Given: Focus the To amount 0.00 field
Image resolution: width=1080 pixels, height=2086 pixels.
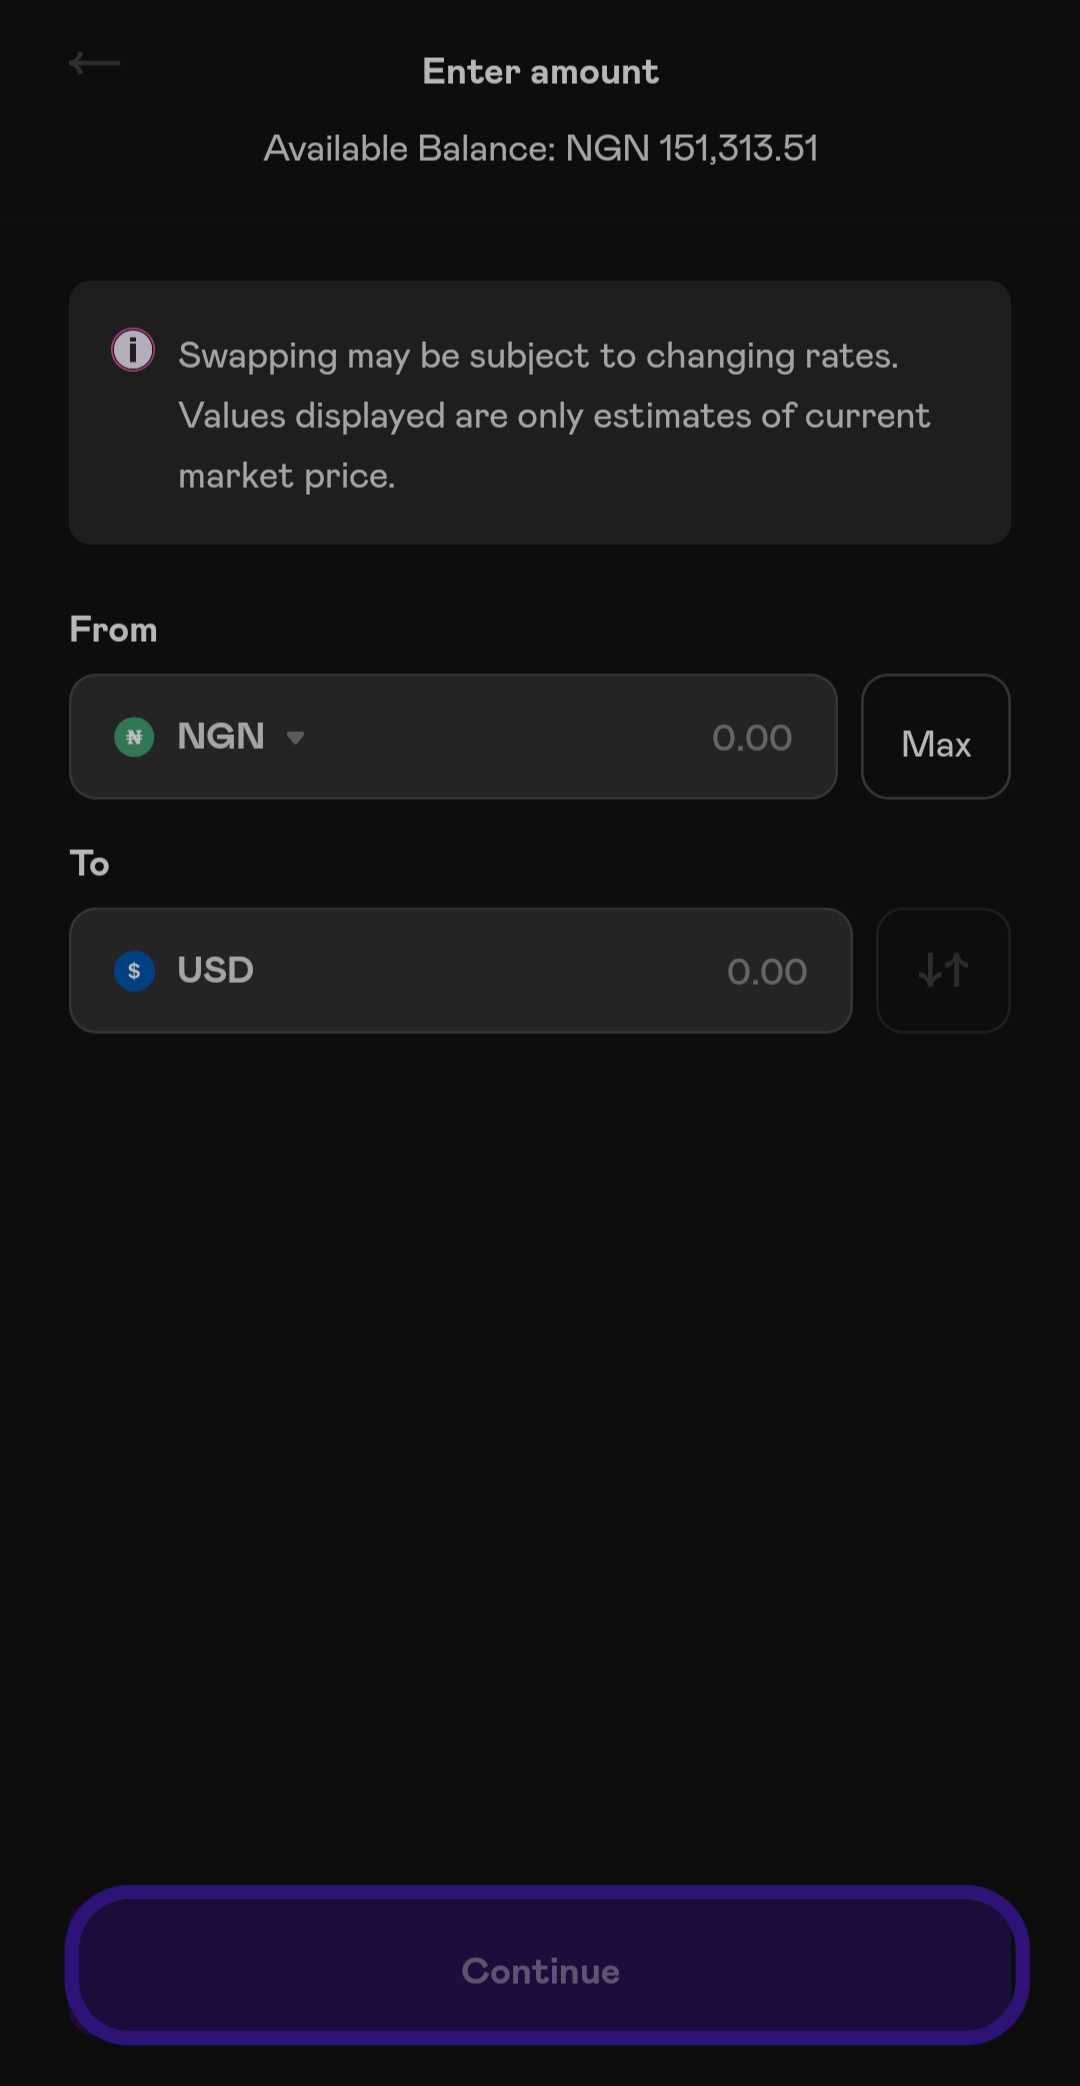Looking at the screenshot, I should [767, 972].
